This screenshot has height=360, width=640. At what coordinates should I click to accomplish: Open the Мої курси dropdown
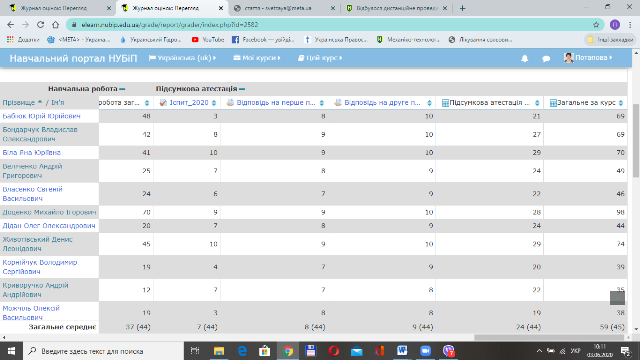click(257, 58)
